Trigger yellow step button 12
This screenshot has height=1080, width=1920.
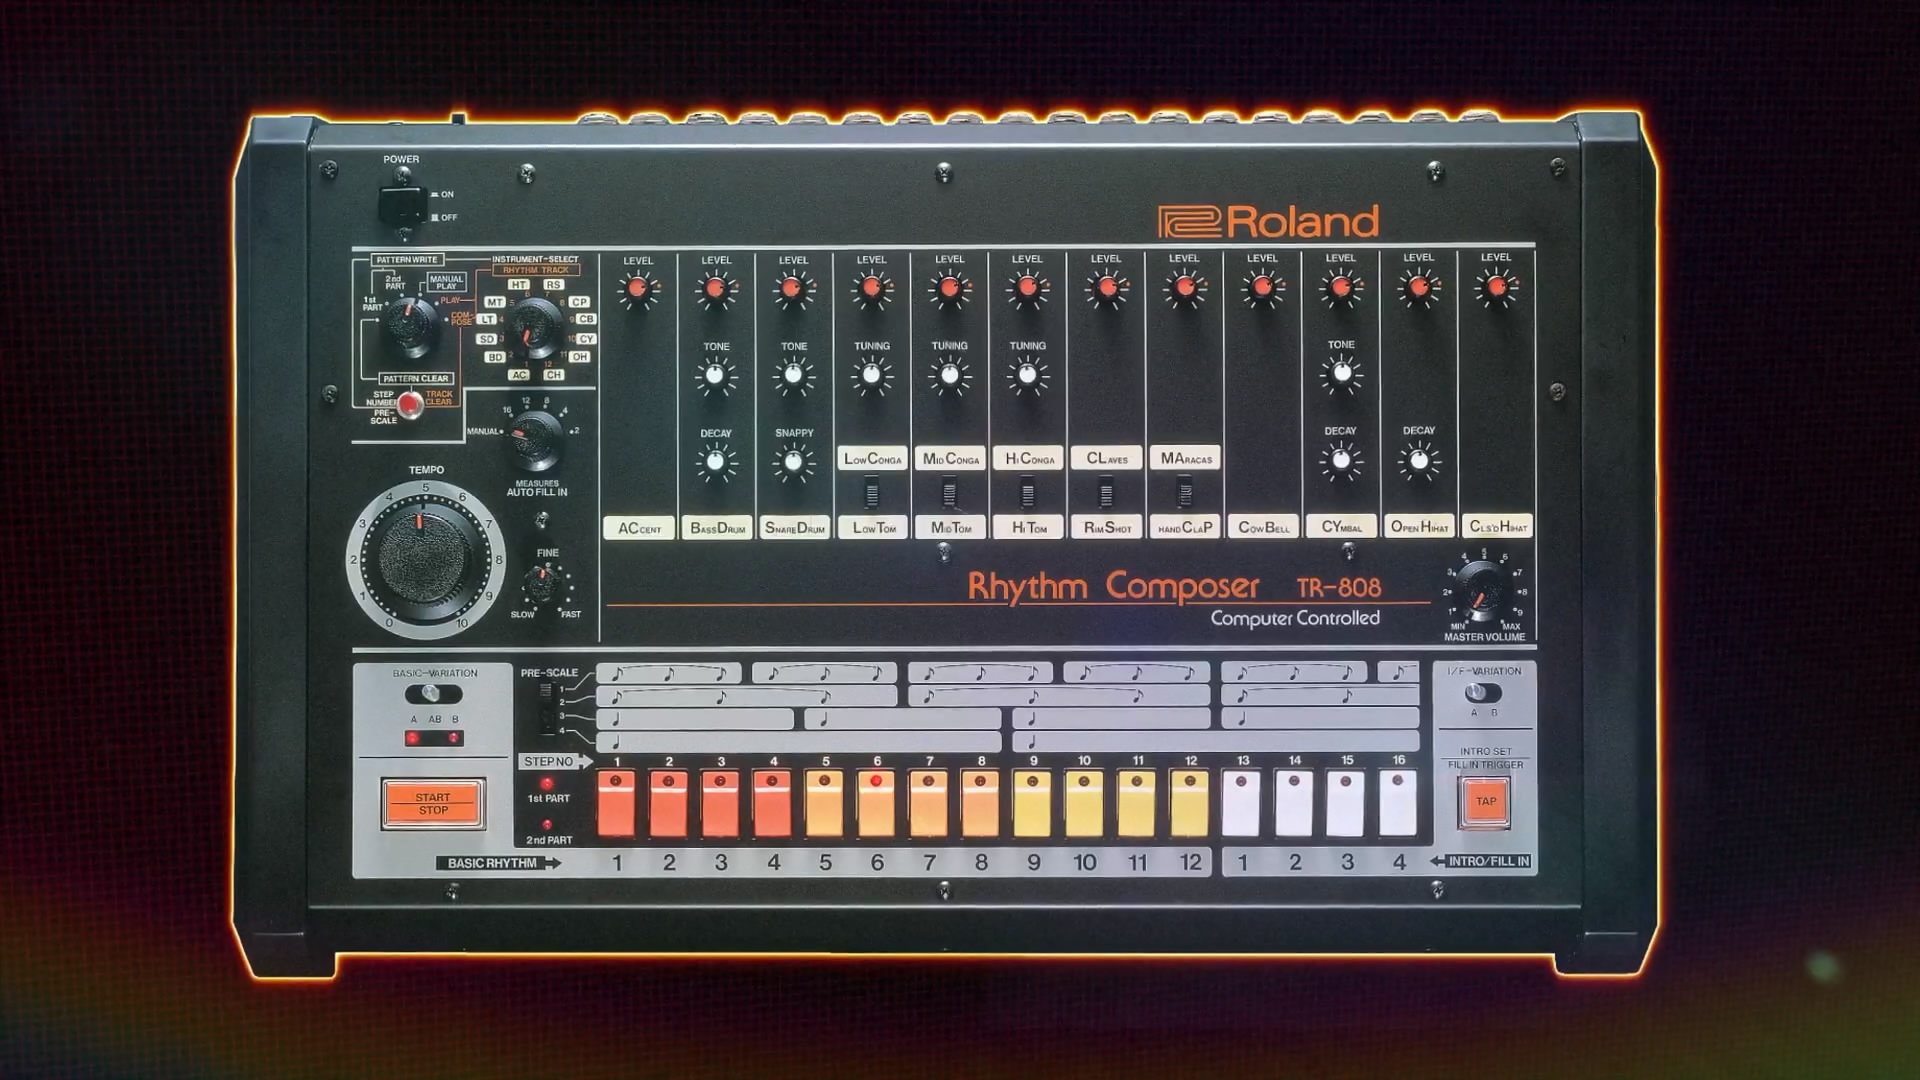pos(1189,803)
